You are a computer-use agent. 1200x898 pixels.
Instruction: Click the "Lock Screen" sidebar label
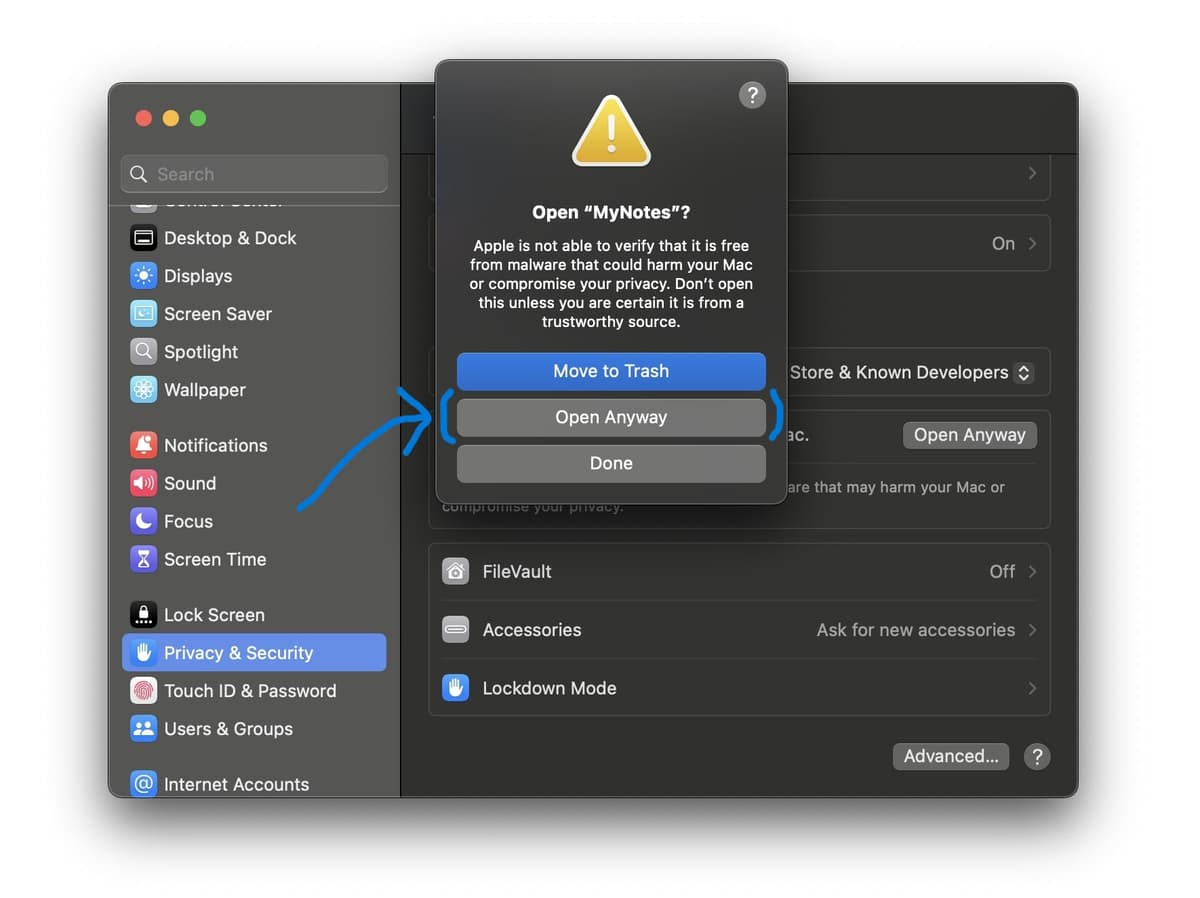(x=214, y=615)
